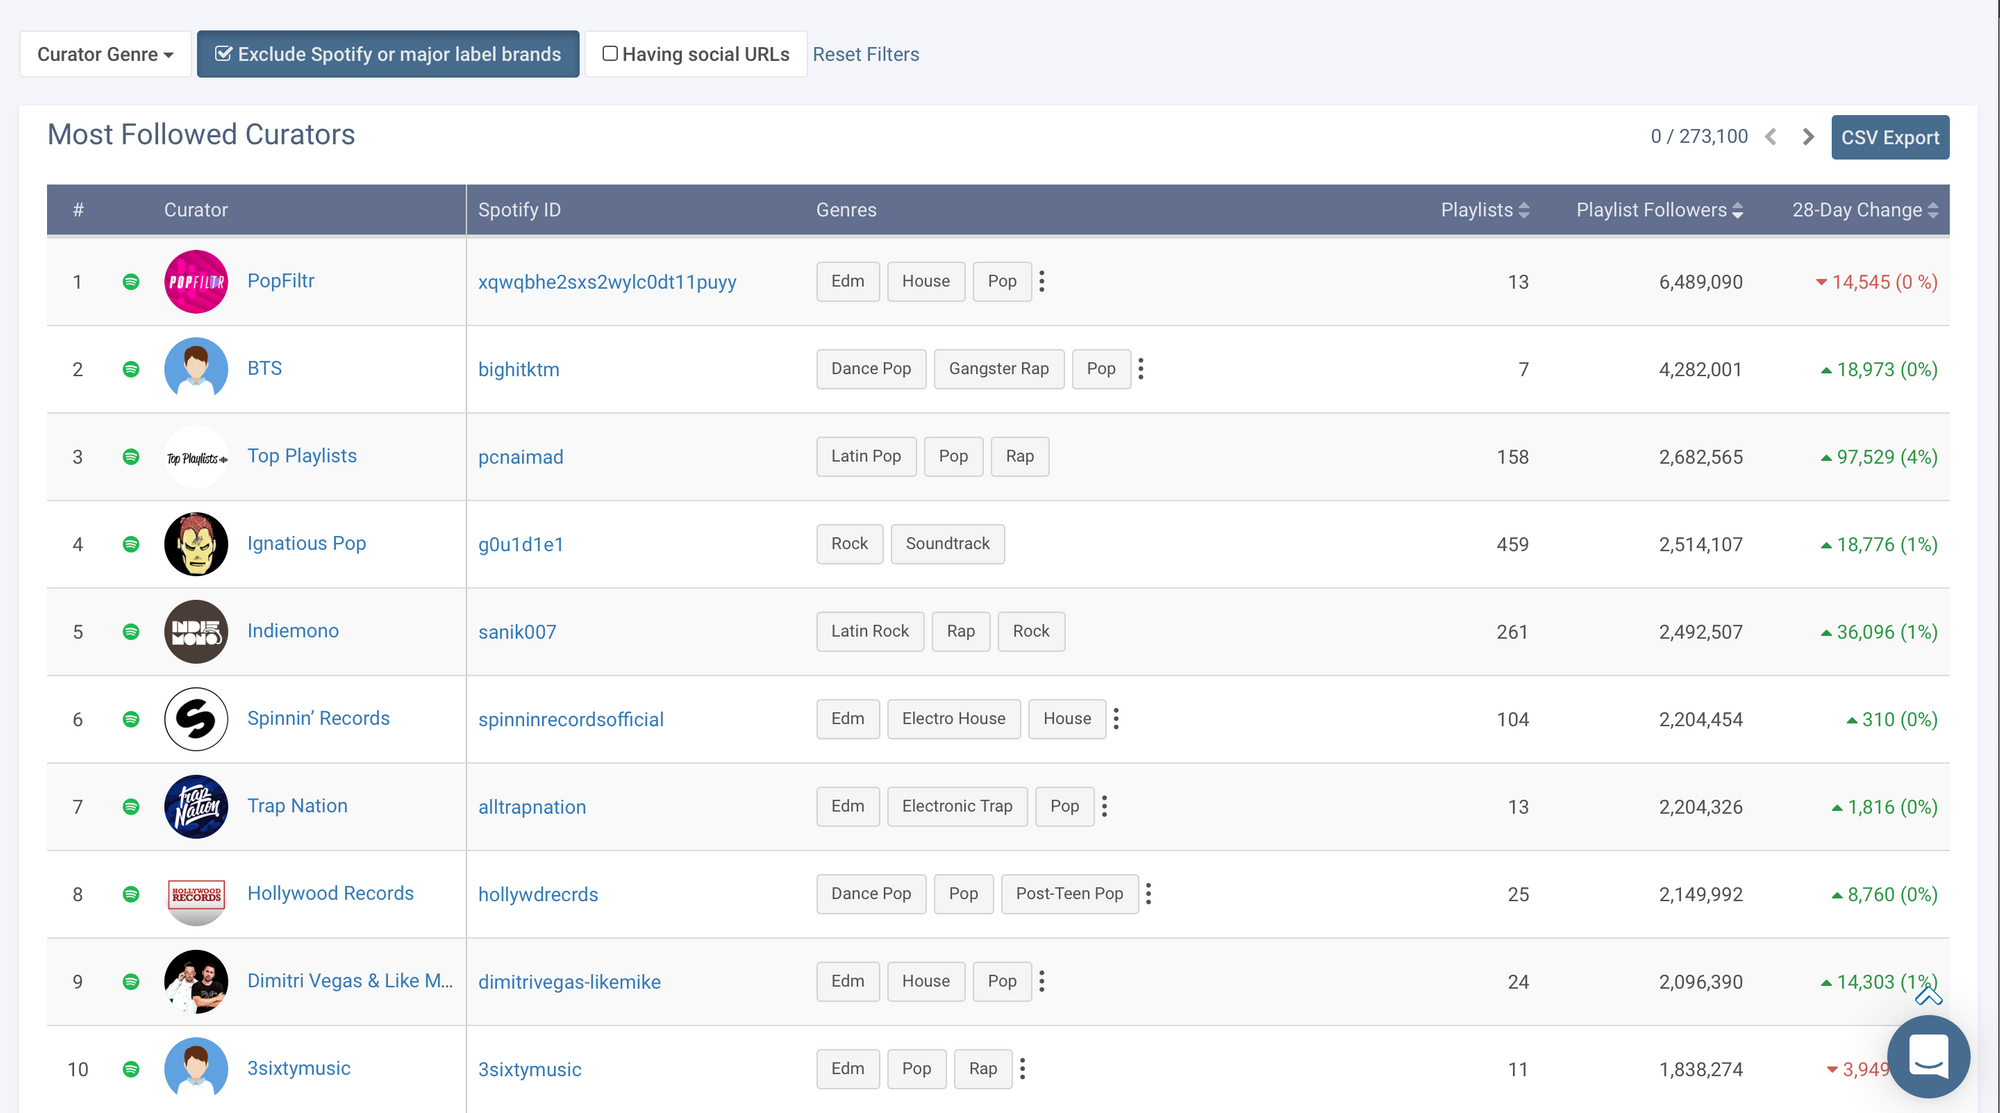Select the Latin Pop genre tag
Image resolution: width=2000 pixels, height=1113 pixels.
866,456
